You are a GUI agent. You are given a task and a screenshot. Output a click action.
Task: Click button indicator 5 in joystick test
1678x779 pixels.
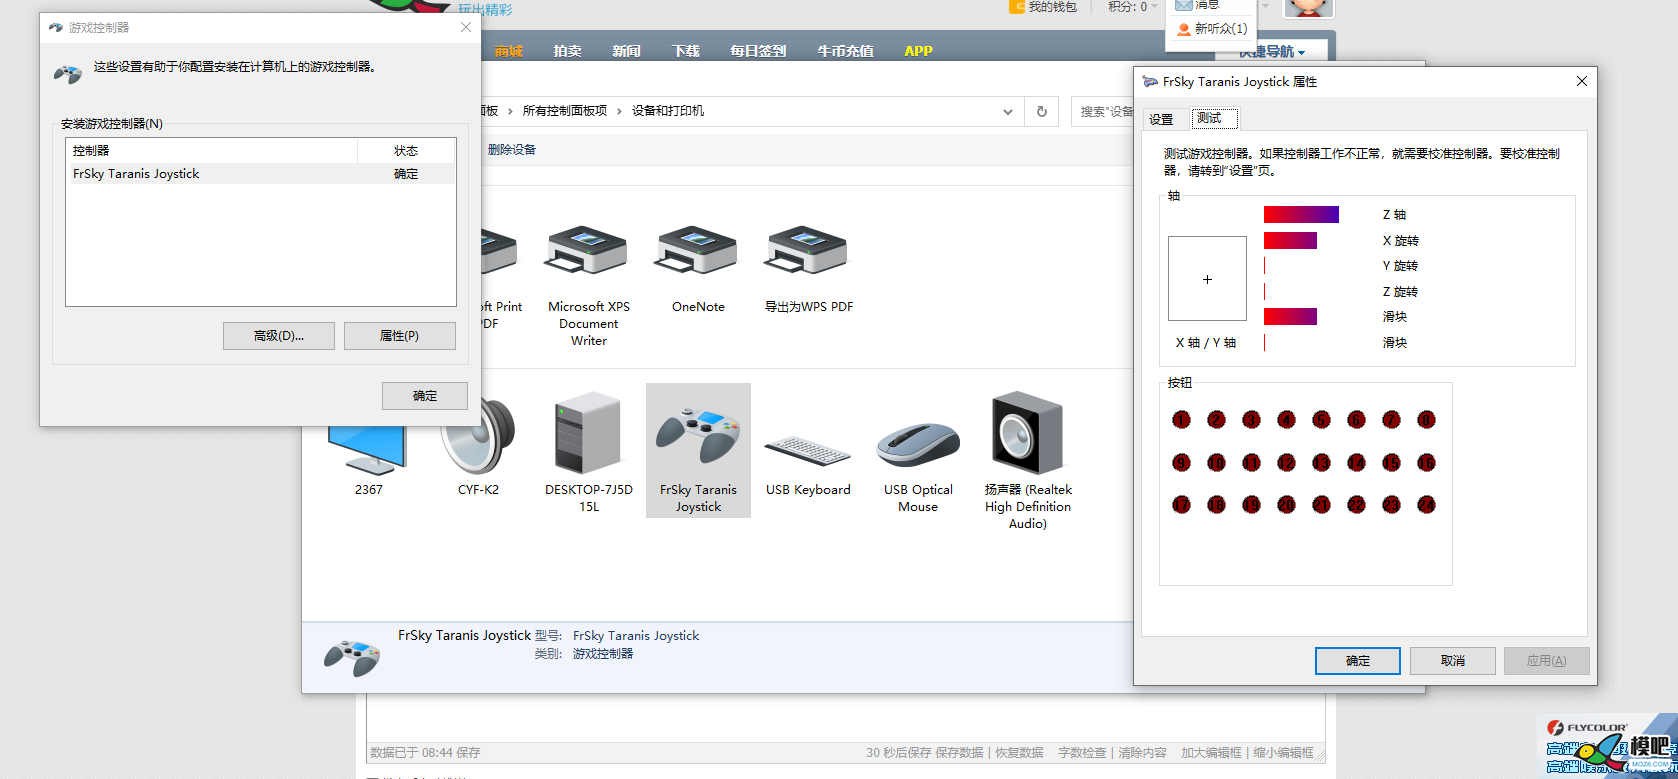[x=1321, y=420]
